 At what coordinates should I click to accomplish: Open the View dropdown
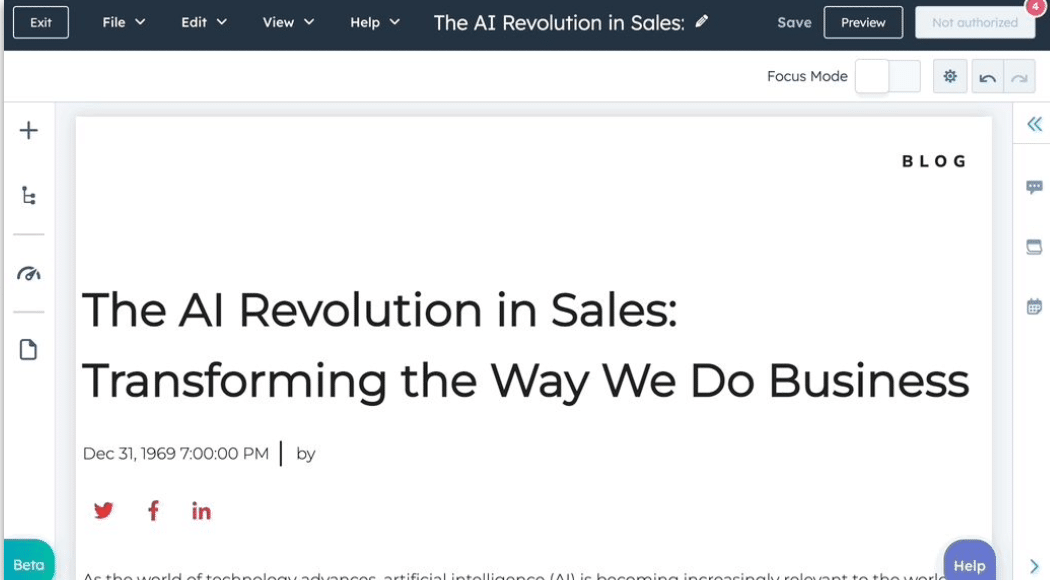pos(287,22)
